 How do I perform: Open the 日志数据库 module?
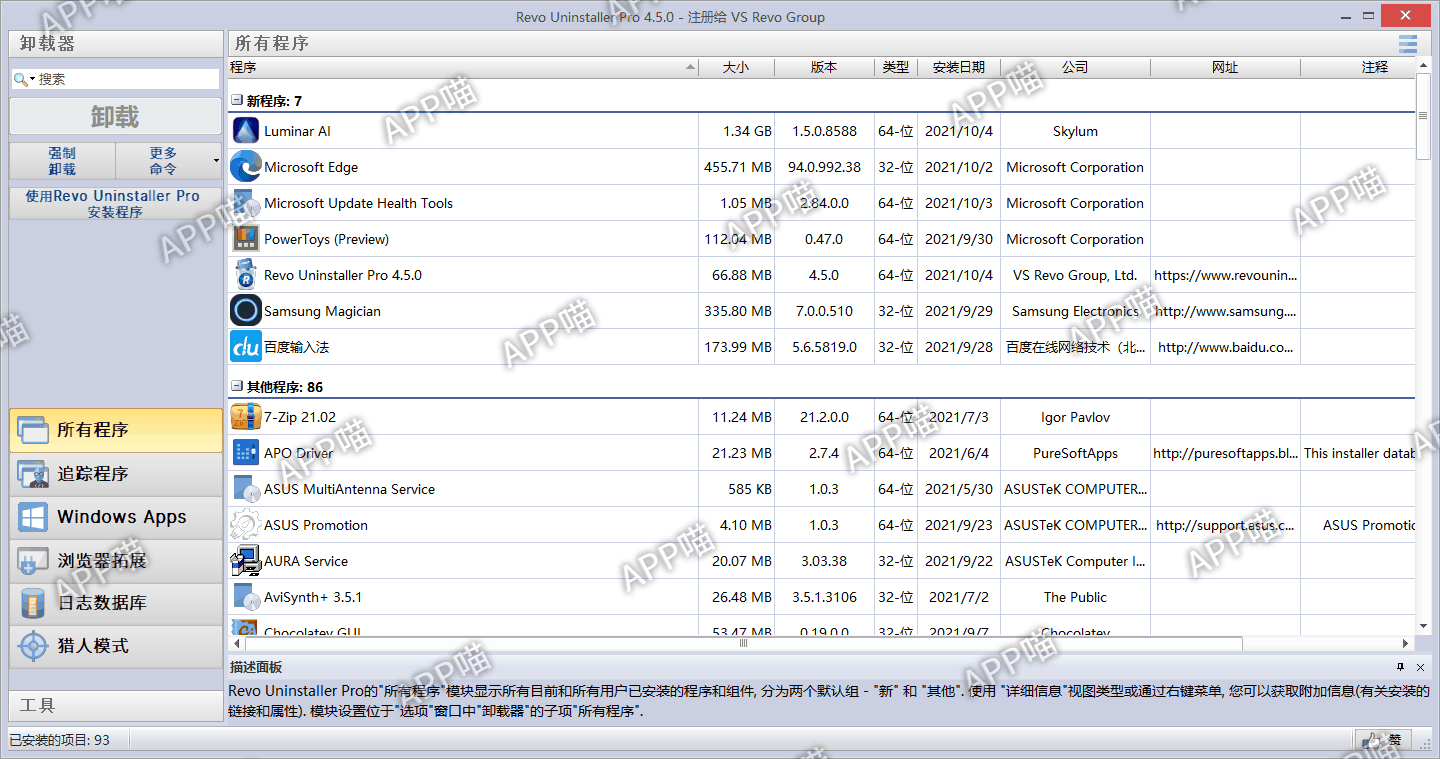116,603
